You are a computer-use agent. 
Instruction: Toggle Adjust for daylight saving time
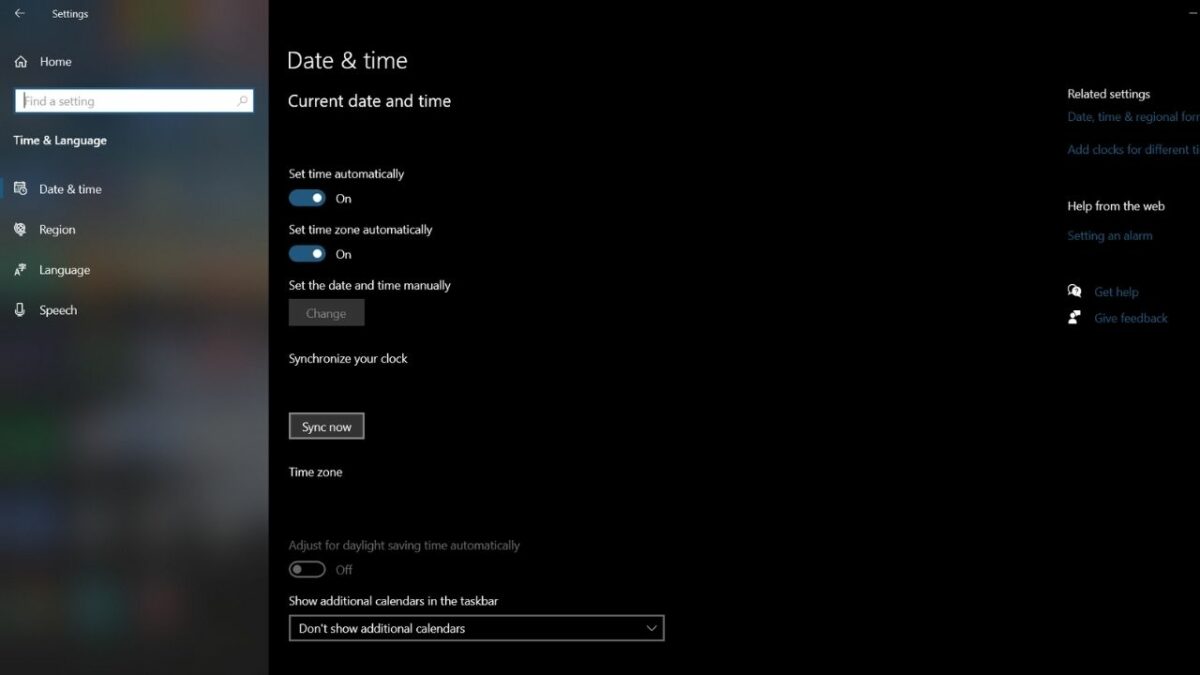(x=307, y=569)
